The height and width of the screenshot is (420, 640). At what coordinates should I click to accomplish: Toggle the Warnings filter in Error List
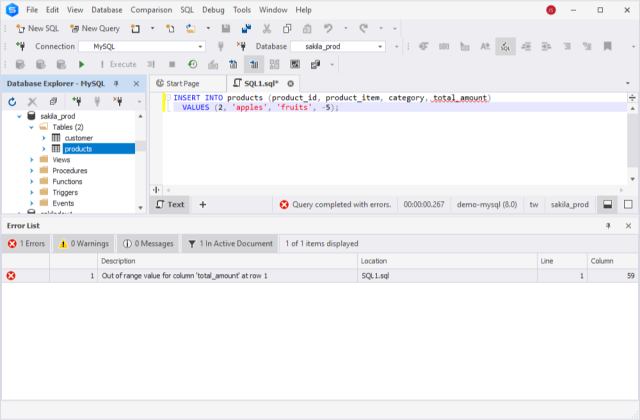tap(83, 243)
